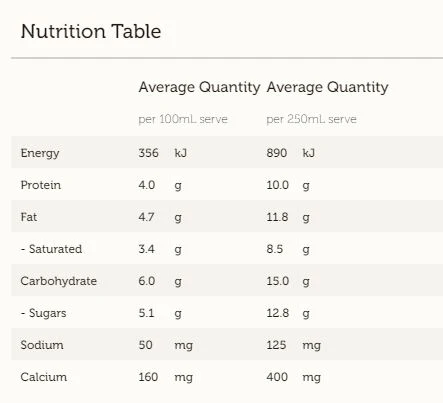Image resolution: width=443 pixels, height=403 pixels.
Task: Select the 12.8 g sugars value
Action: coord(288,313)
